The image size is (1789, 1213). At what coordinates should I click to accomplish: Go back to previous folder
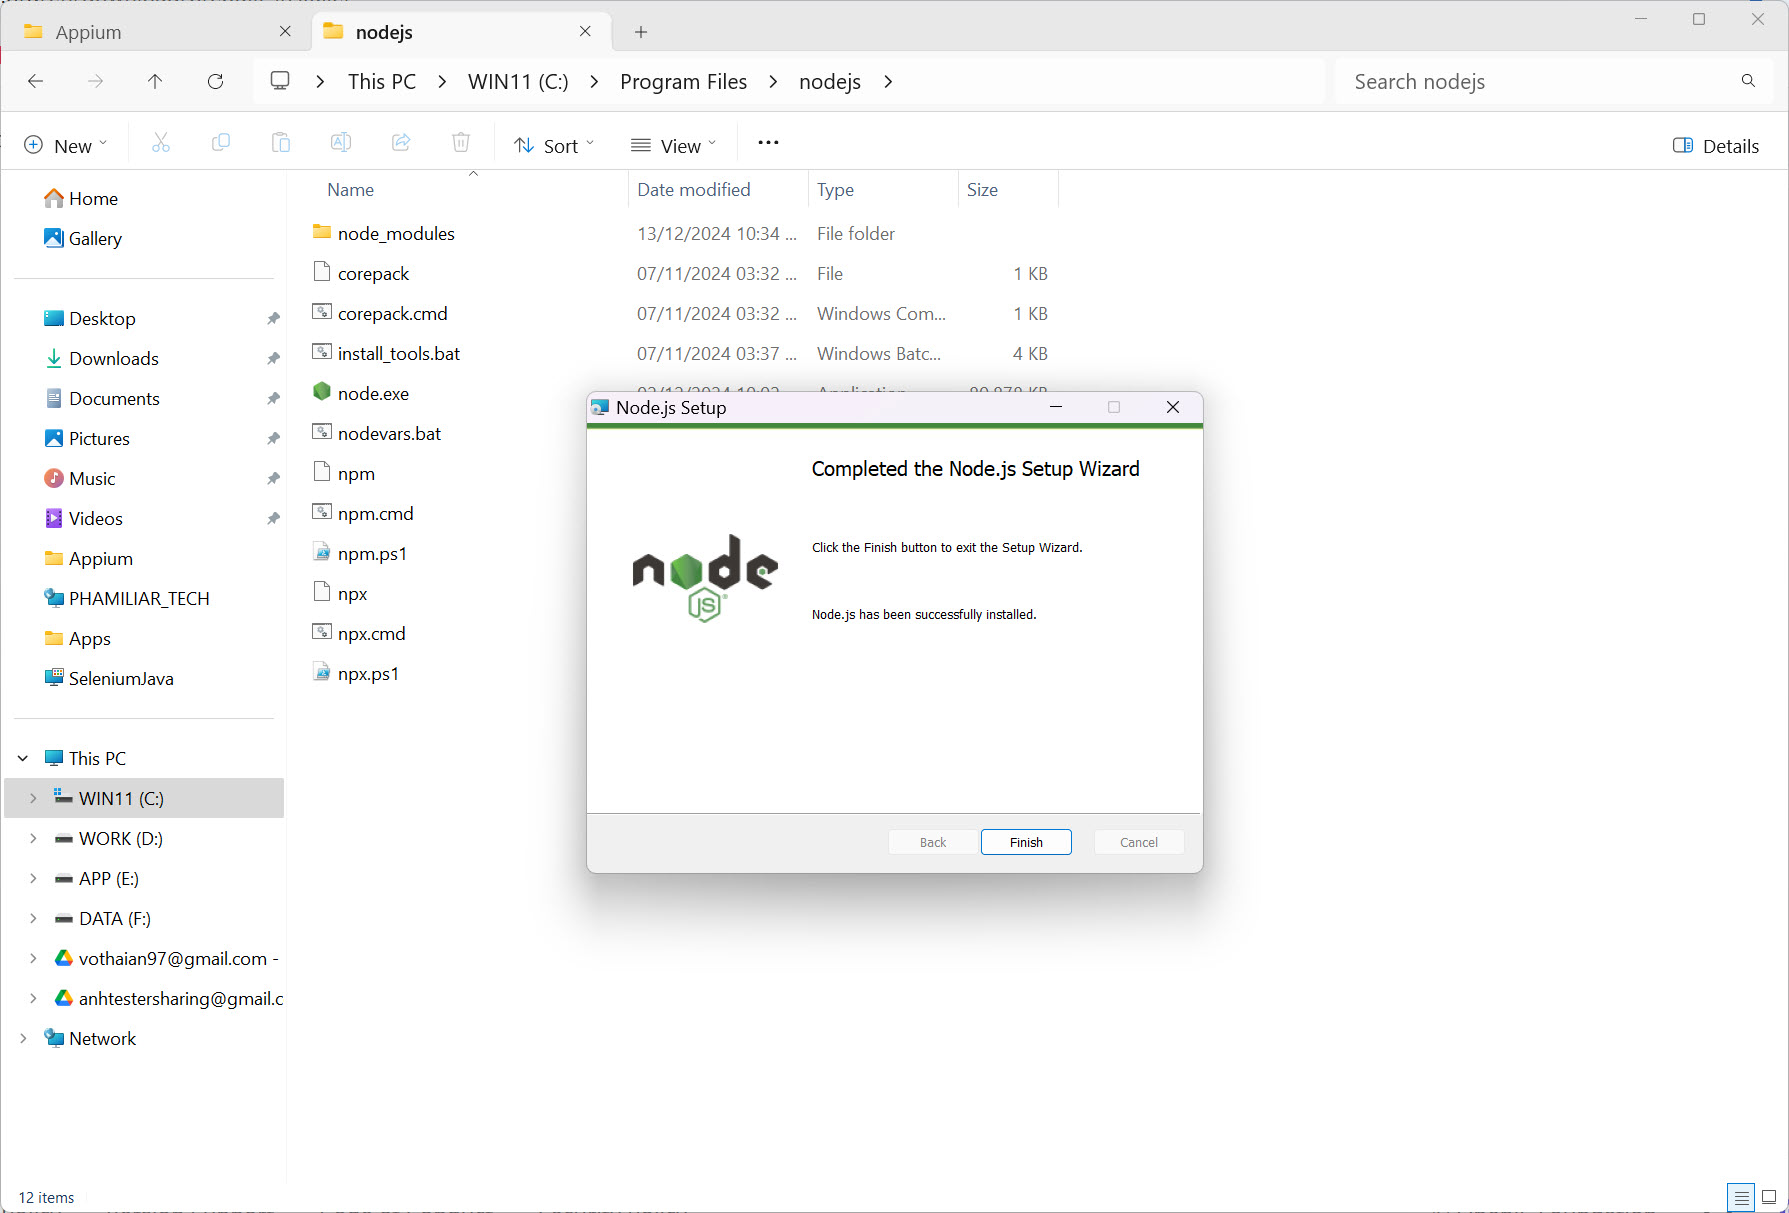pos(36,81)
